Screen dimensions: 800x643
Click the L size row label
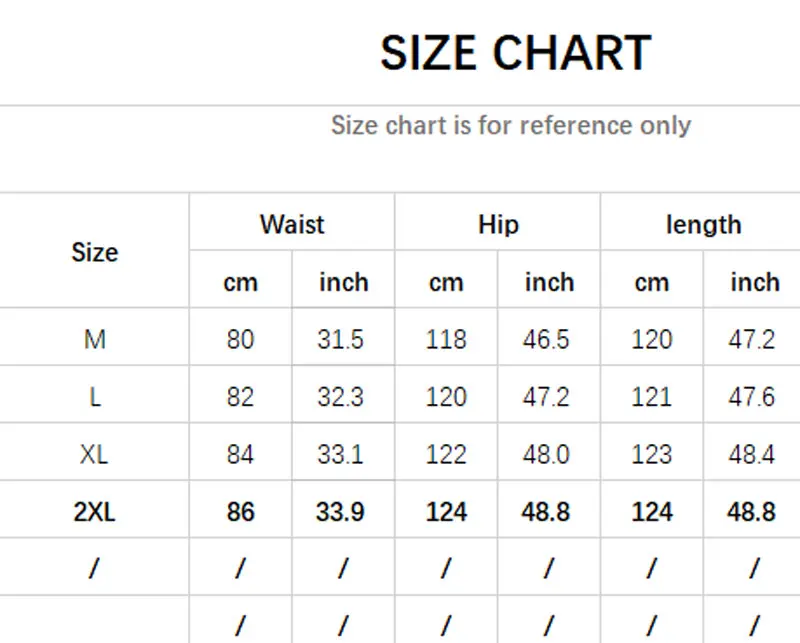point(95,397)
